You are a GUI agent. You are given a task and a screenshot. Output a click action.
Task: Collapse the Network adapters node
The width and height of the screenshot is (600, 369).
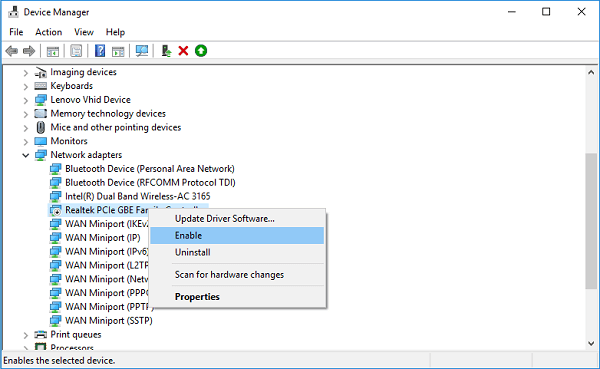click(x=26, y=155)
